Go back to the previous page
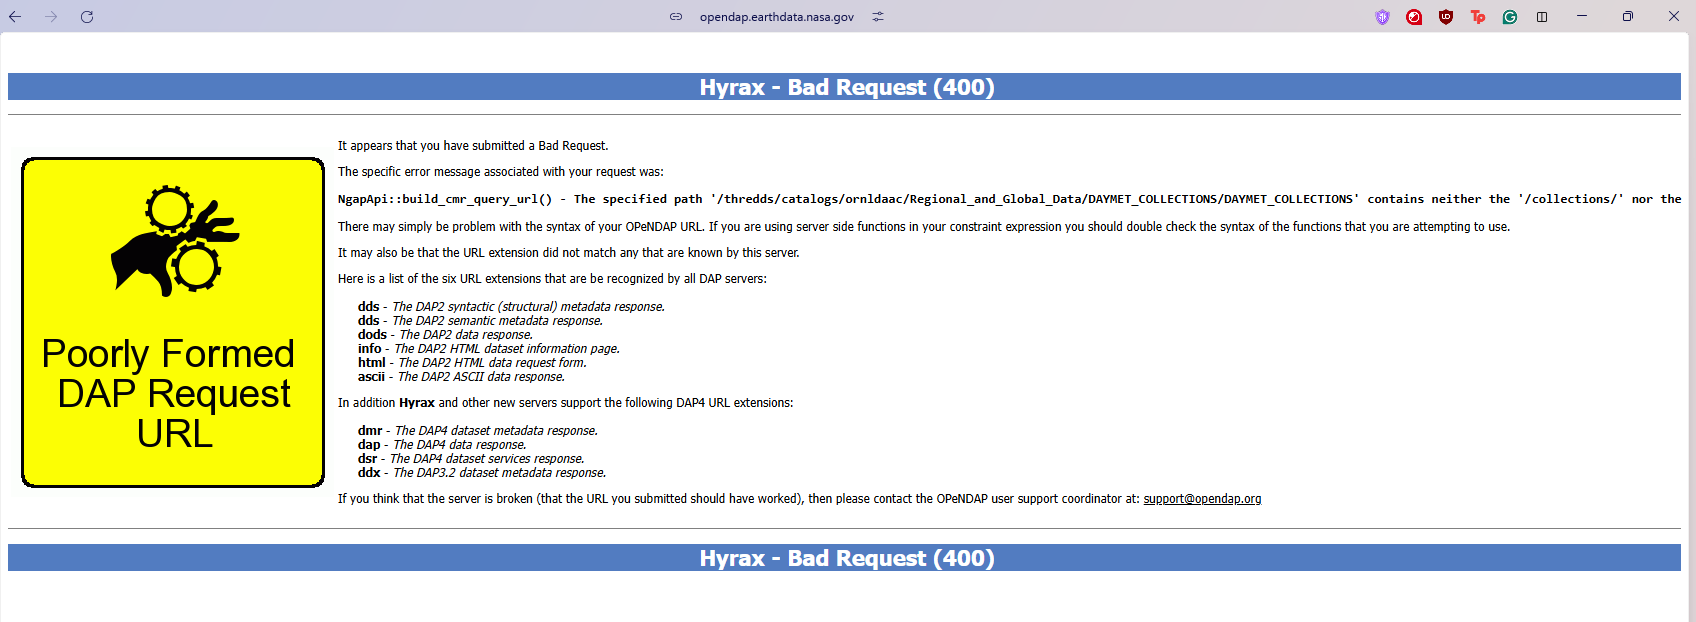 15,16
